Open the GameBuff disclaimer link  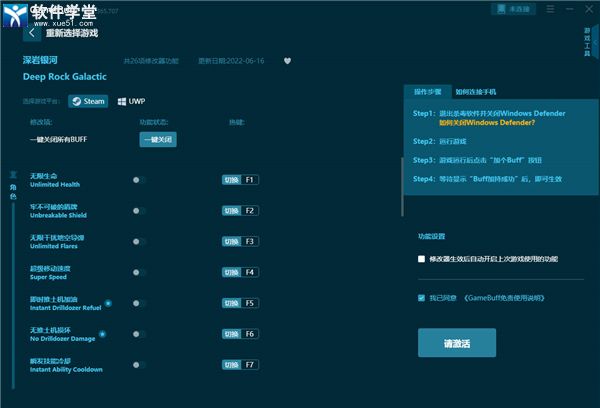pos(504,298)
